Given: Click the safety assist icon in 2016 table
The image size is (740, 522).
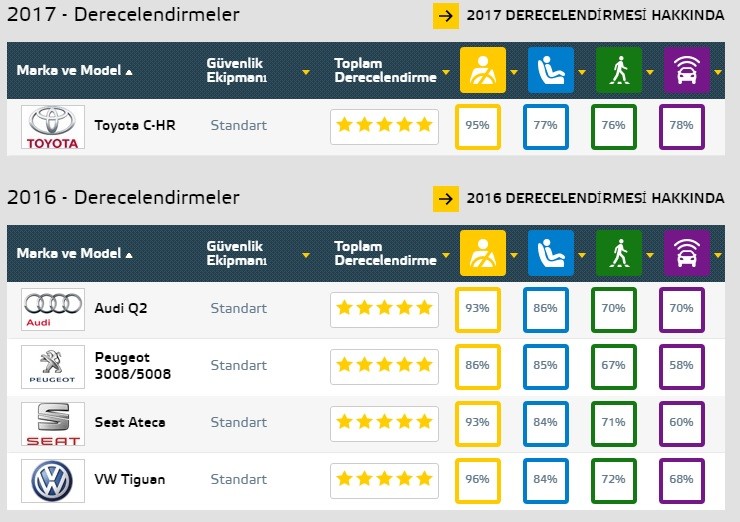Looking at the screenshot, I should point(686,253).
